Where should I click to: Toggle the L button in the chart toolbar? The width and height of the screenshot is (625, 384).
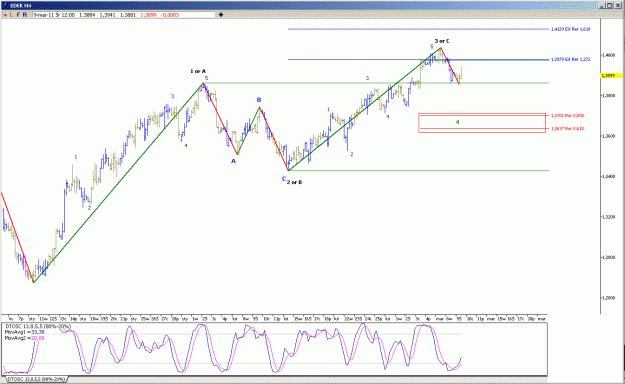pos(11,15)
